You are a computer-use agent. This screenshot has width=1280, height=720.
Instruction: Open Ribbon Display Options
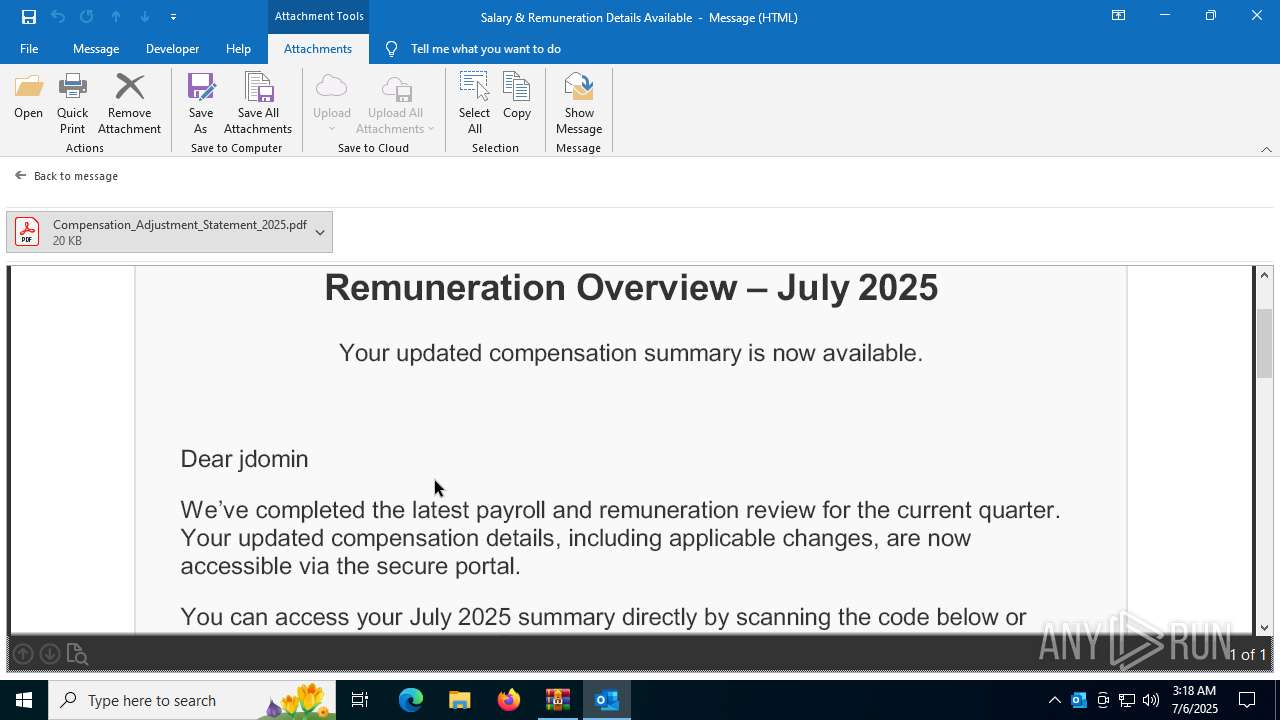[x=1118, y=16]
